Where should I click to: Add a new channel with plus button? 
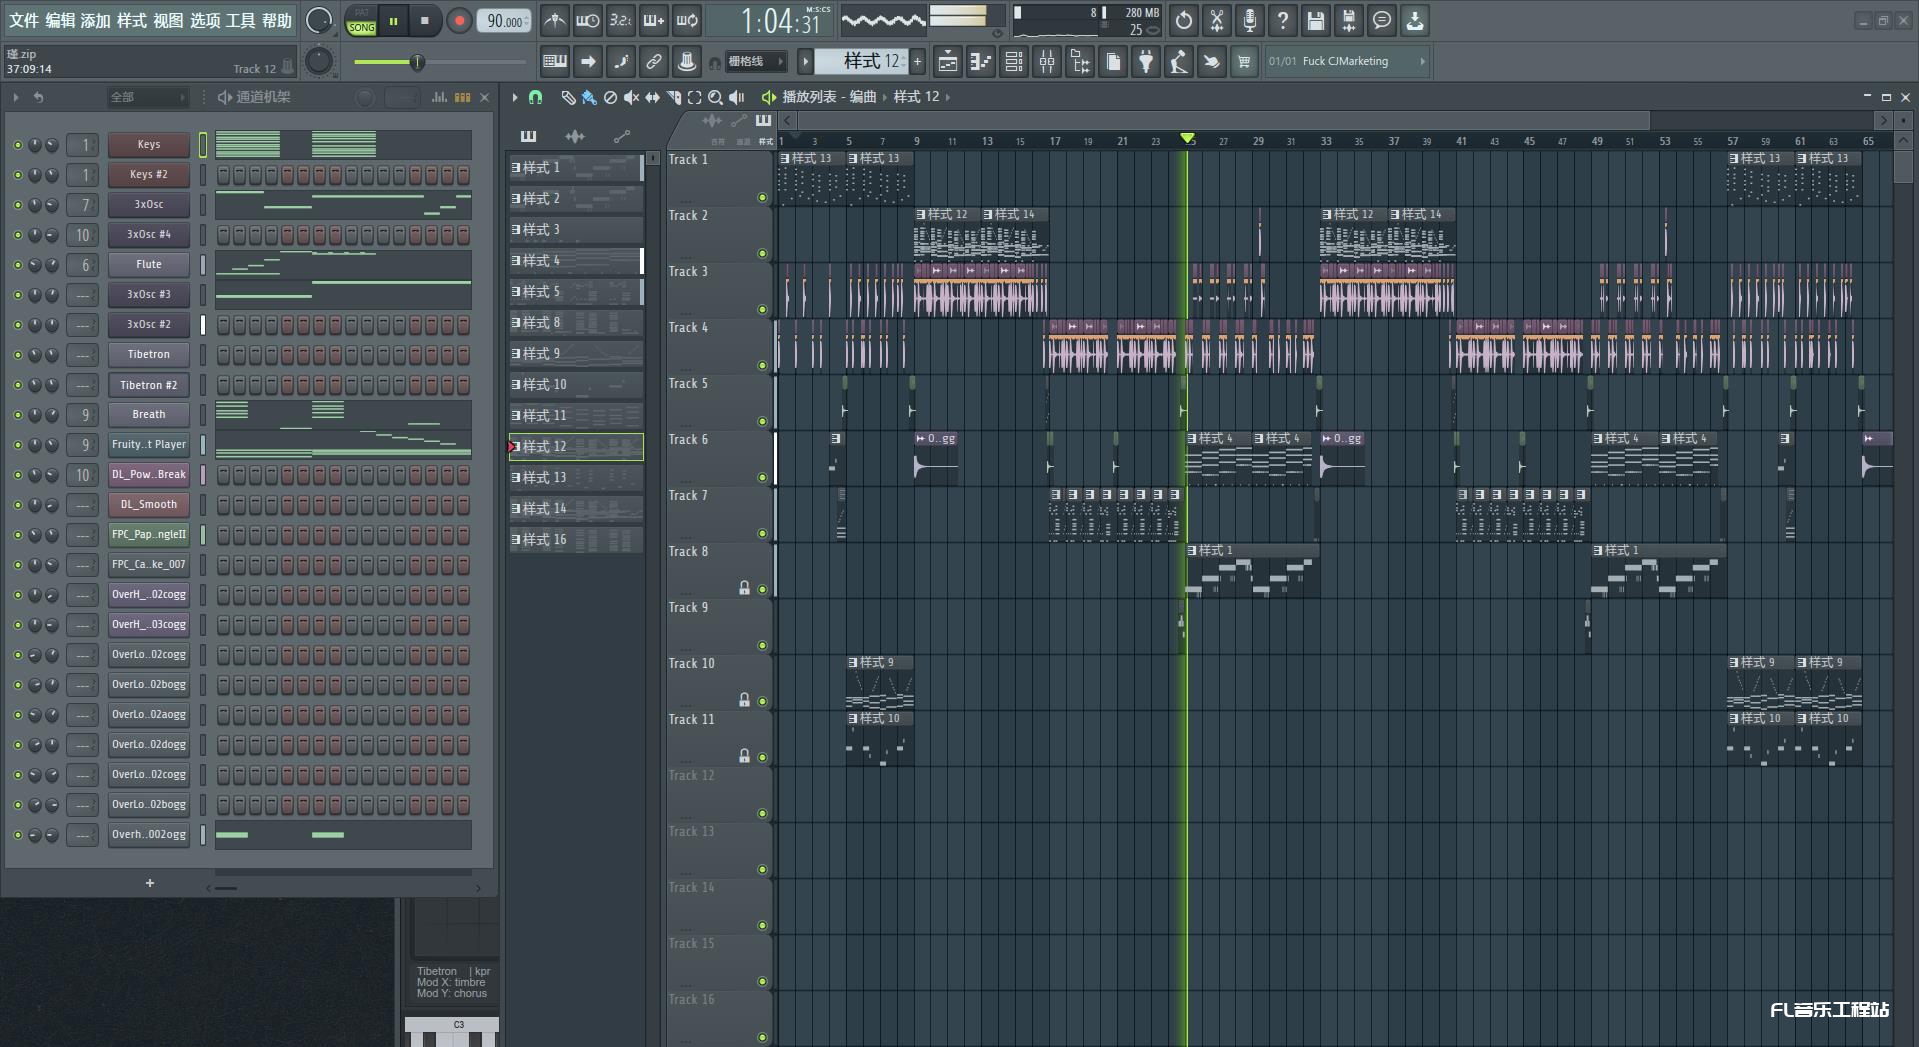(150, 883)
